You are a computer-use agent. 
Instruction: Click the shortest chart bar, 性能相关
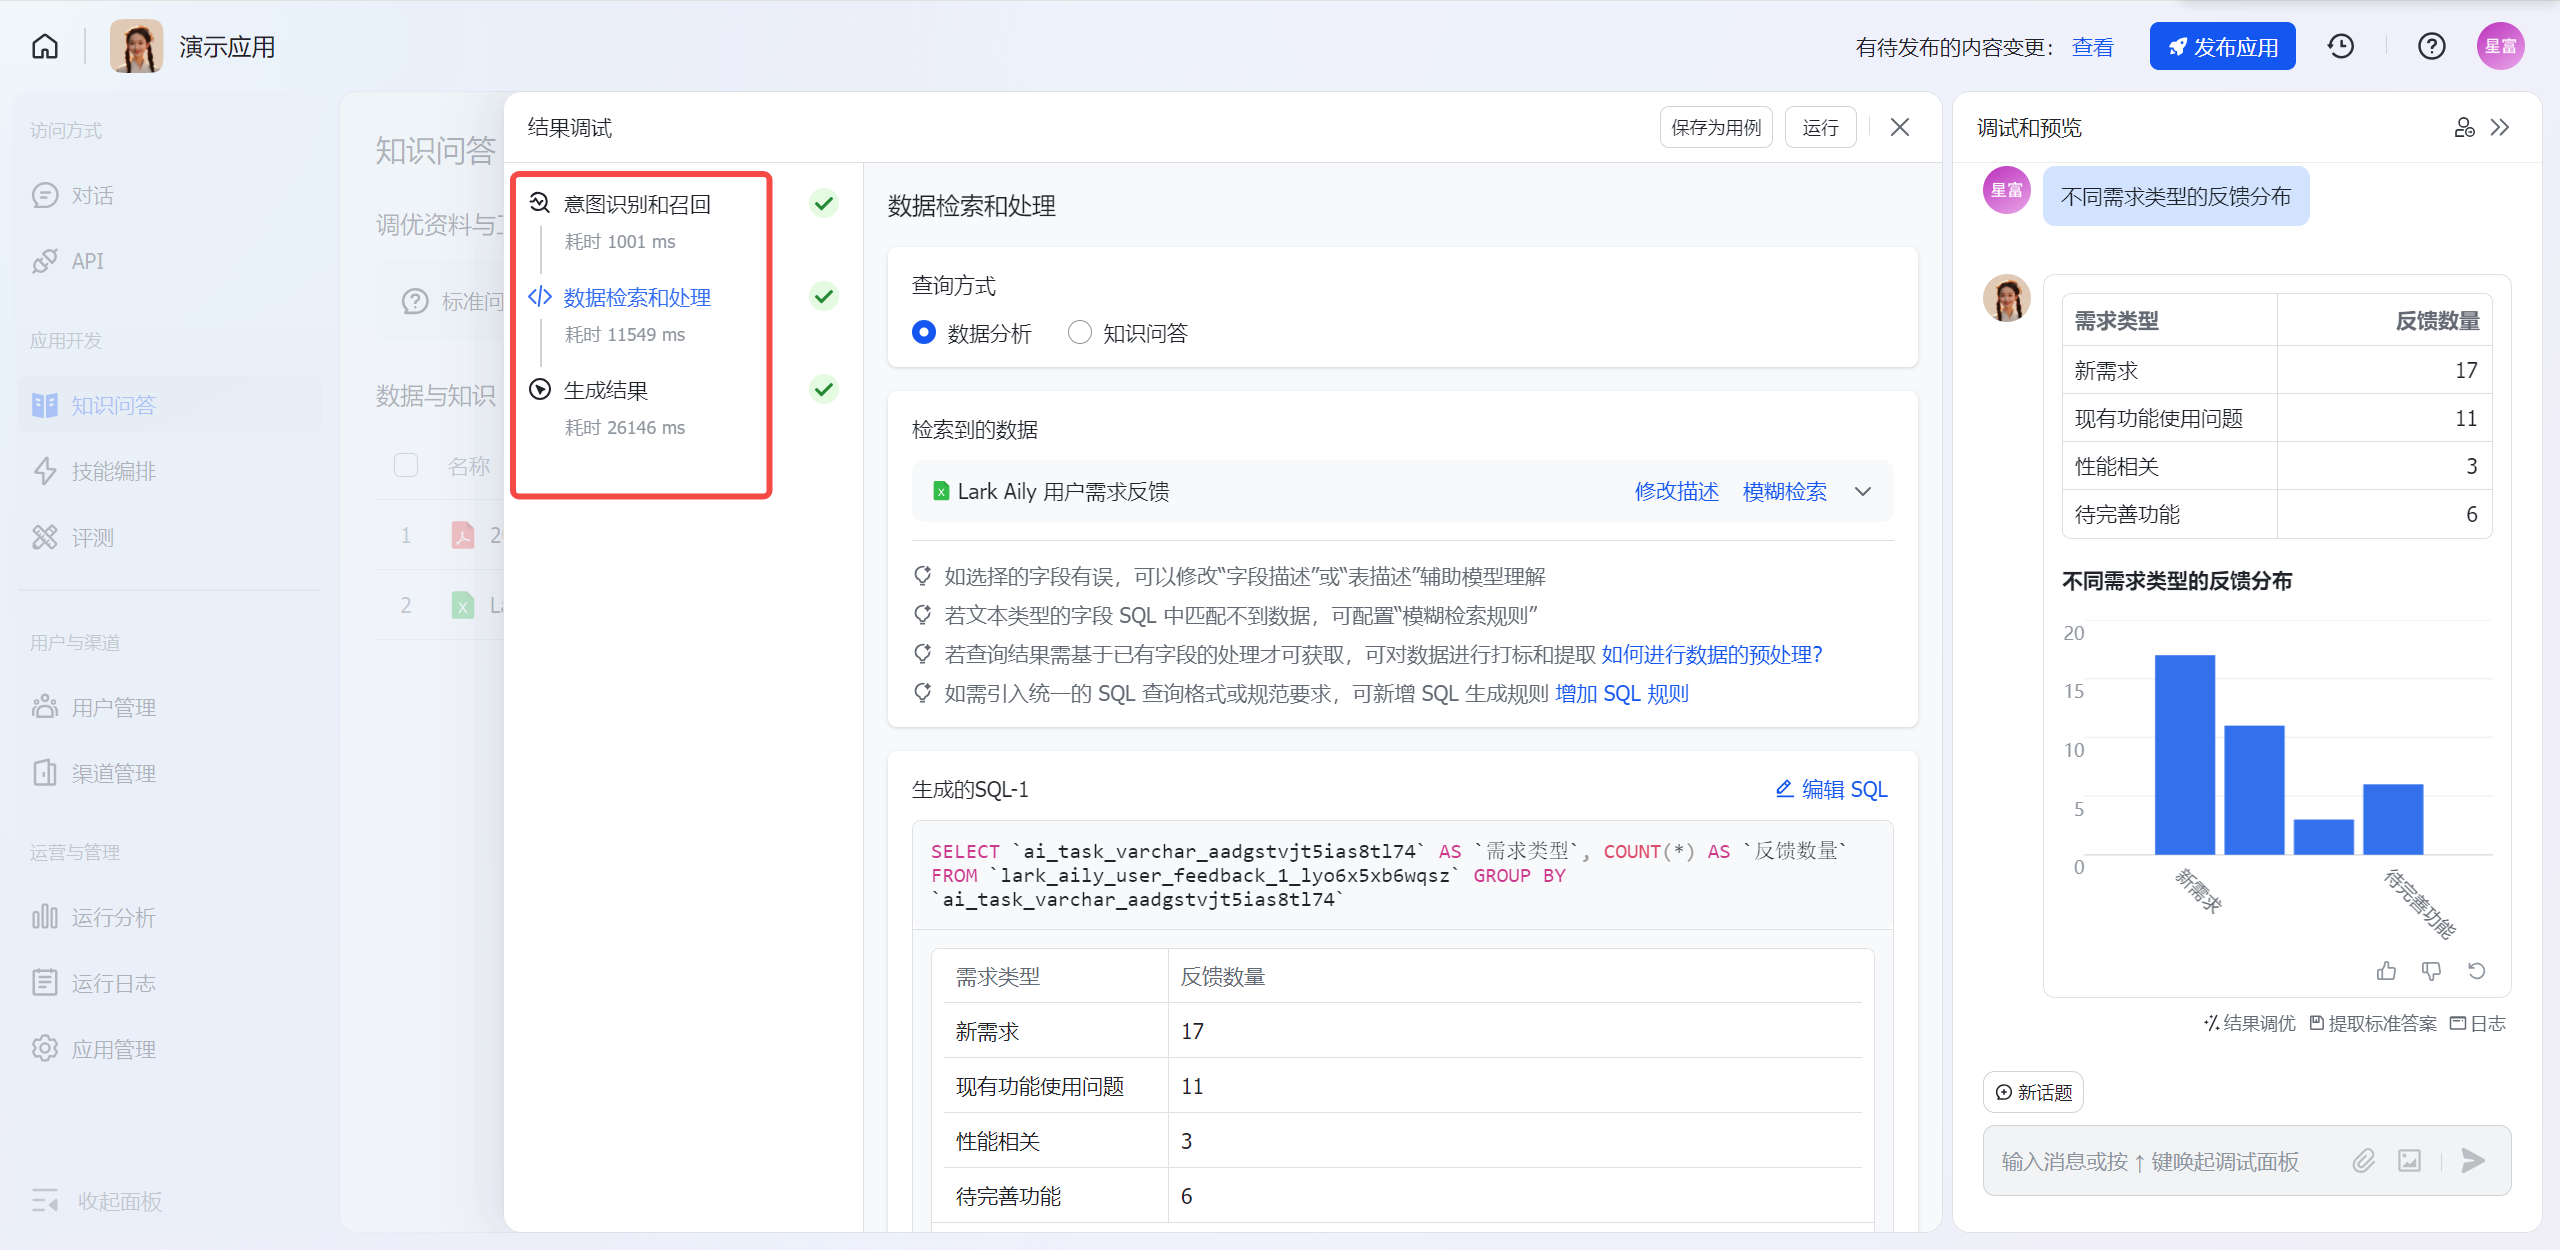coord(2323,837)
